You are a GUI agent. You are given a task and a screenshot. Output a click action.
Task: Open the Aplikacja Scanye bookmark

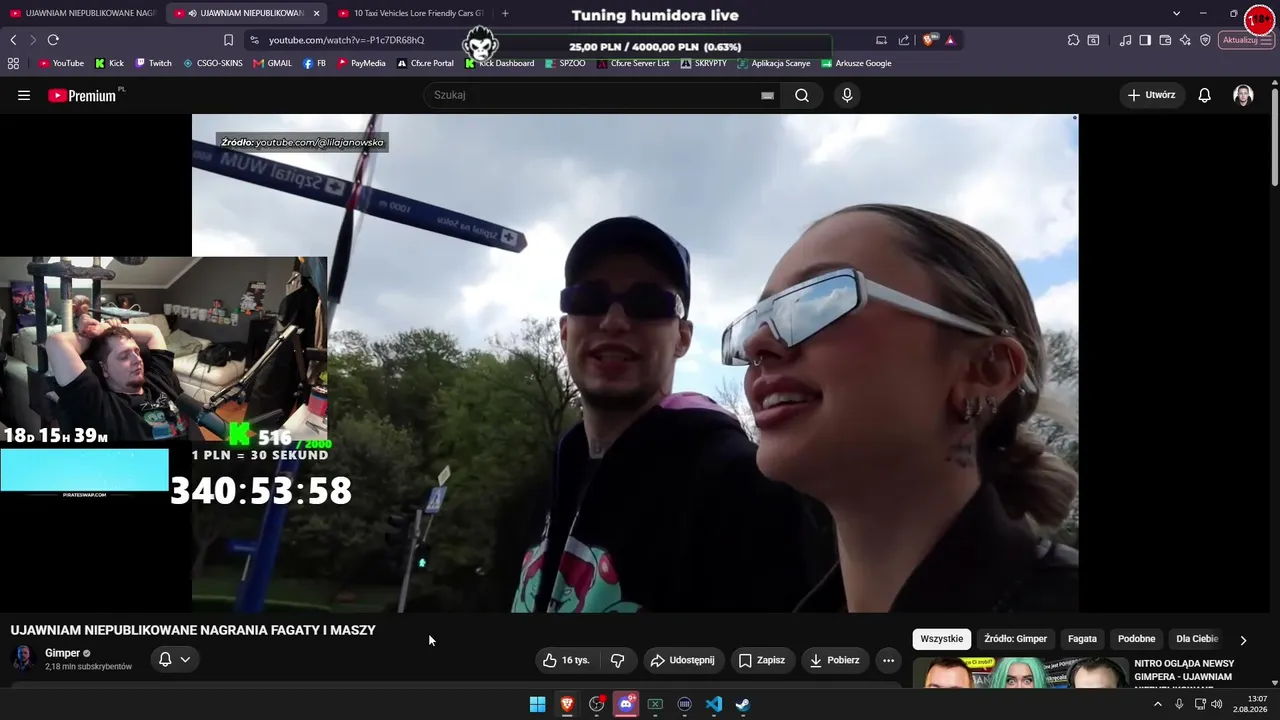773,63
